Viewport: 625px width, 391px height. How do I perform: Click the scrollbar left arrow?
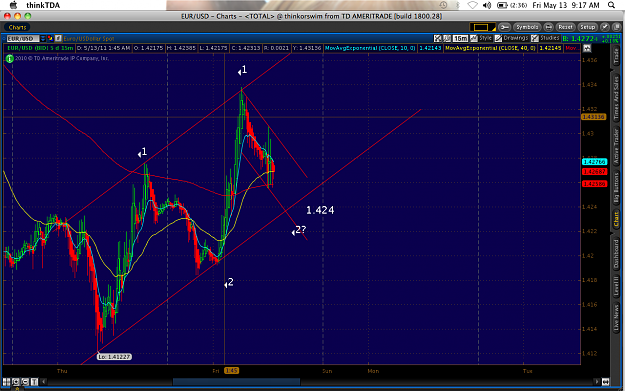(x=44, y=382)
